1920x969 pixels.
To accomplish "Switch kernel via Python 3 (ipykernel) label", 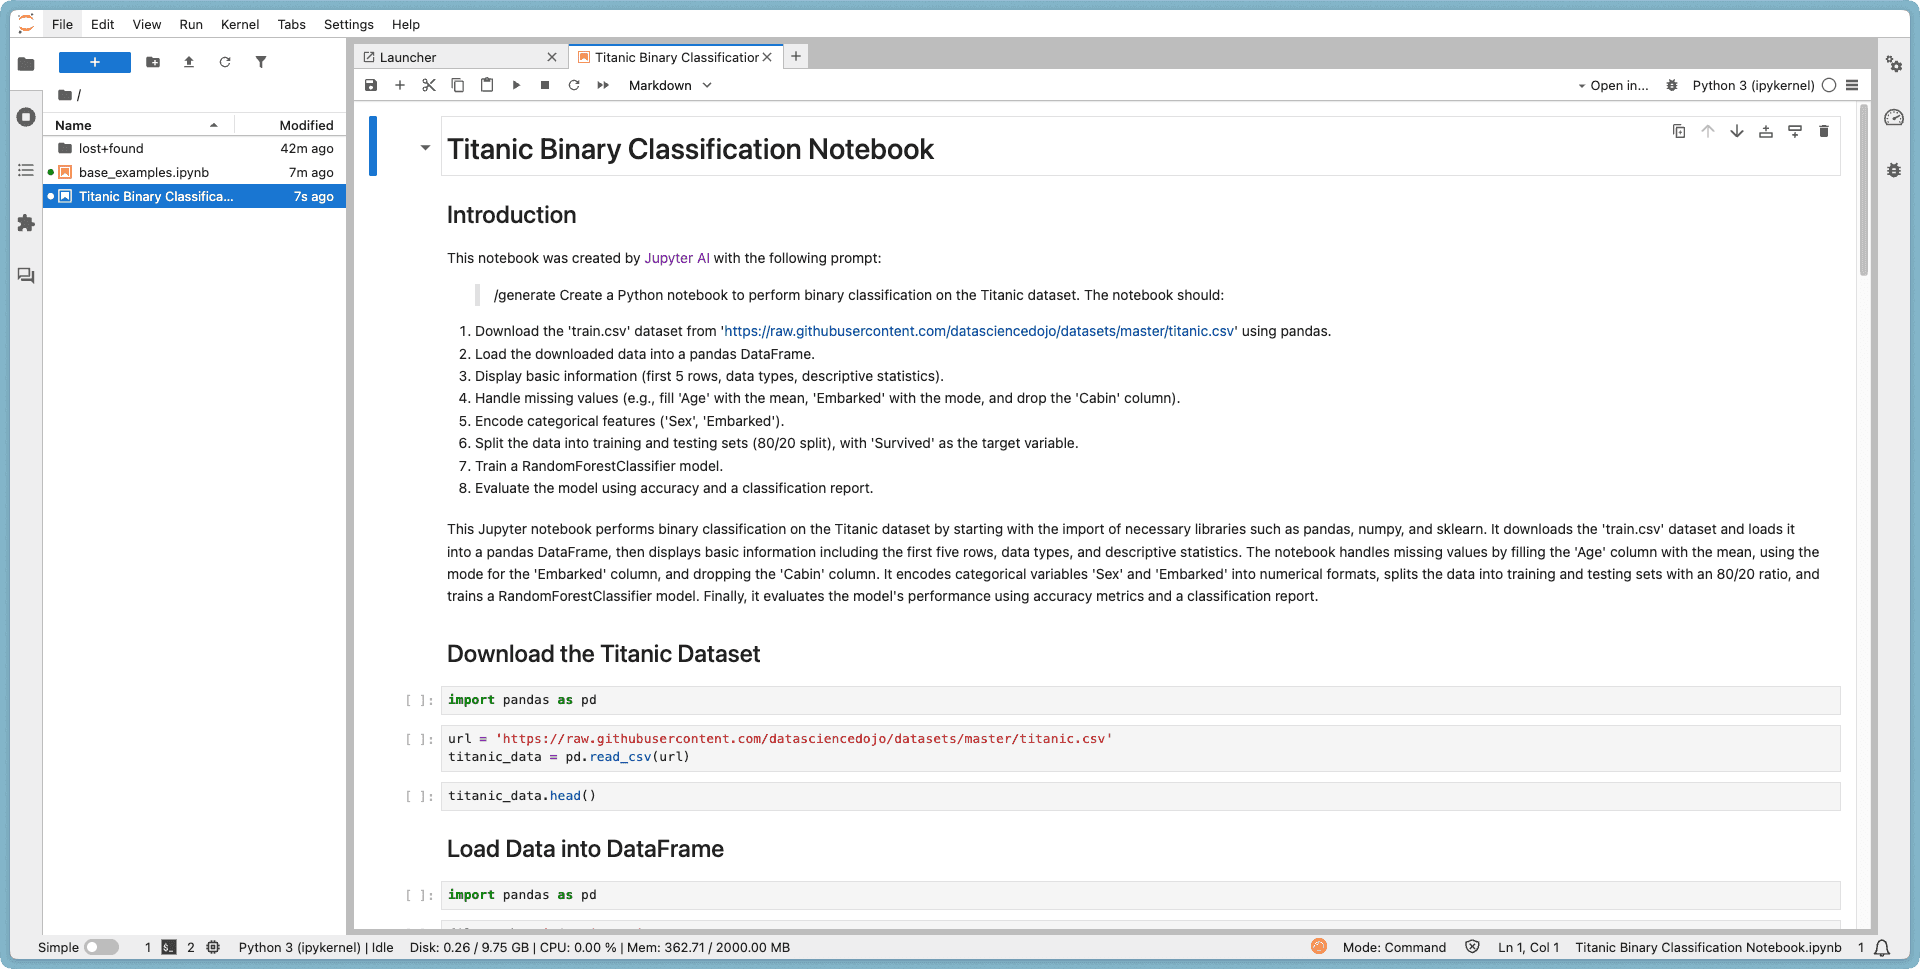I will [x=1753, y=85].
